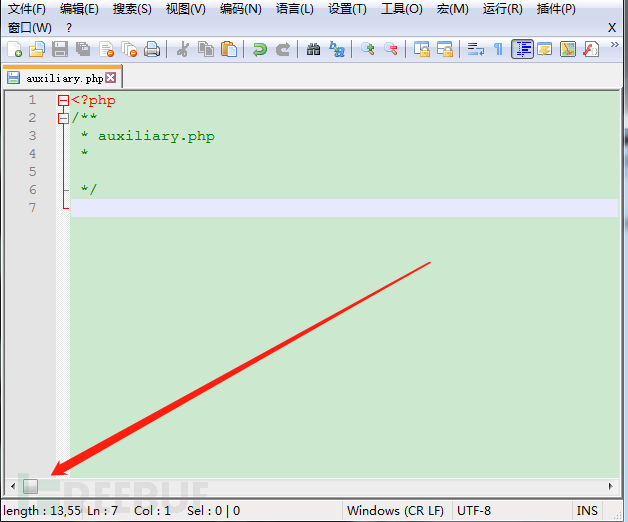This screenshot has width=628, height=522.
Task: Click the horizontal scrollbar thumb
Action: (x=30, y=486)
